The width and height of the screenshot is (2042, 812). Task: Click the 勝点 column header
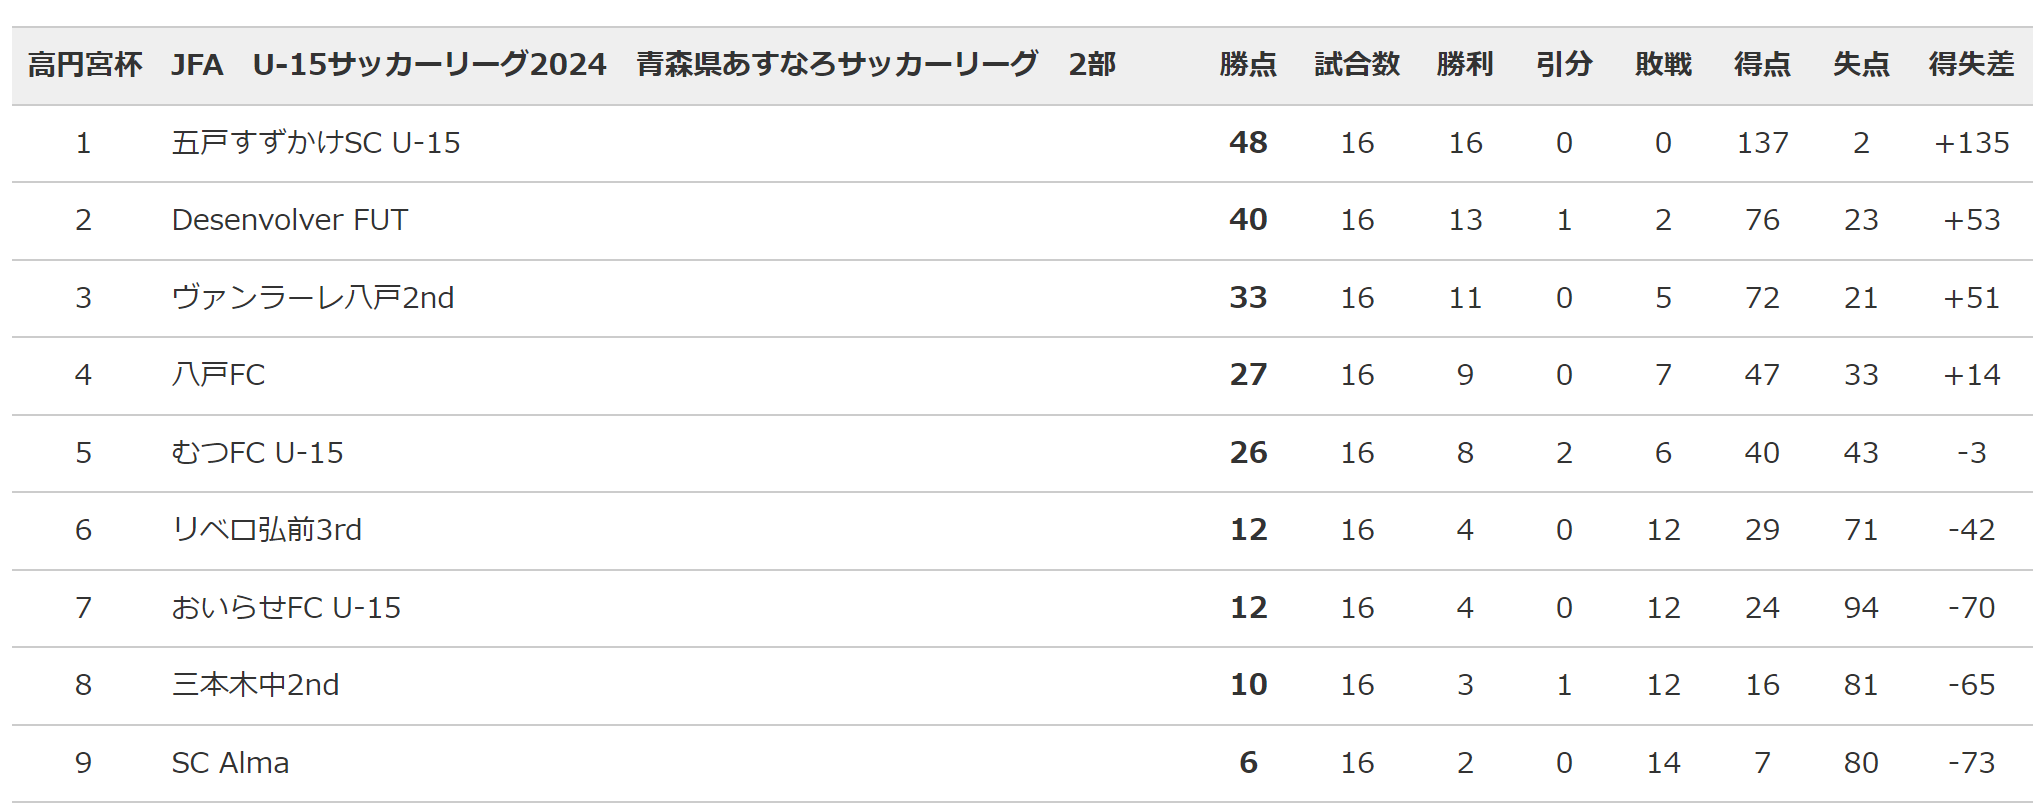click(1248, 65)
